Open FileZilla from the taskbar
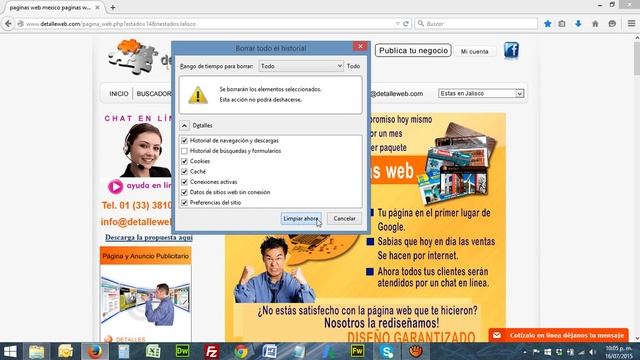 pos(211,351)
